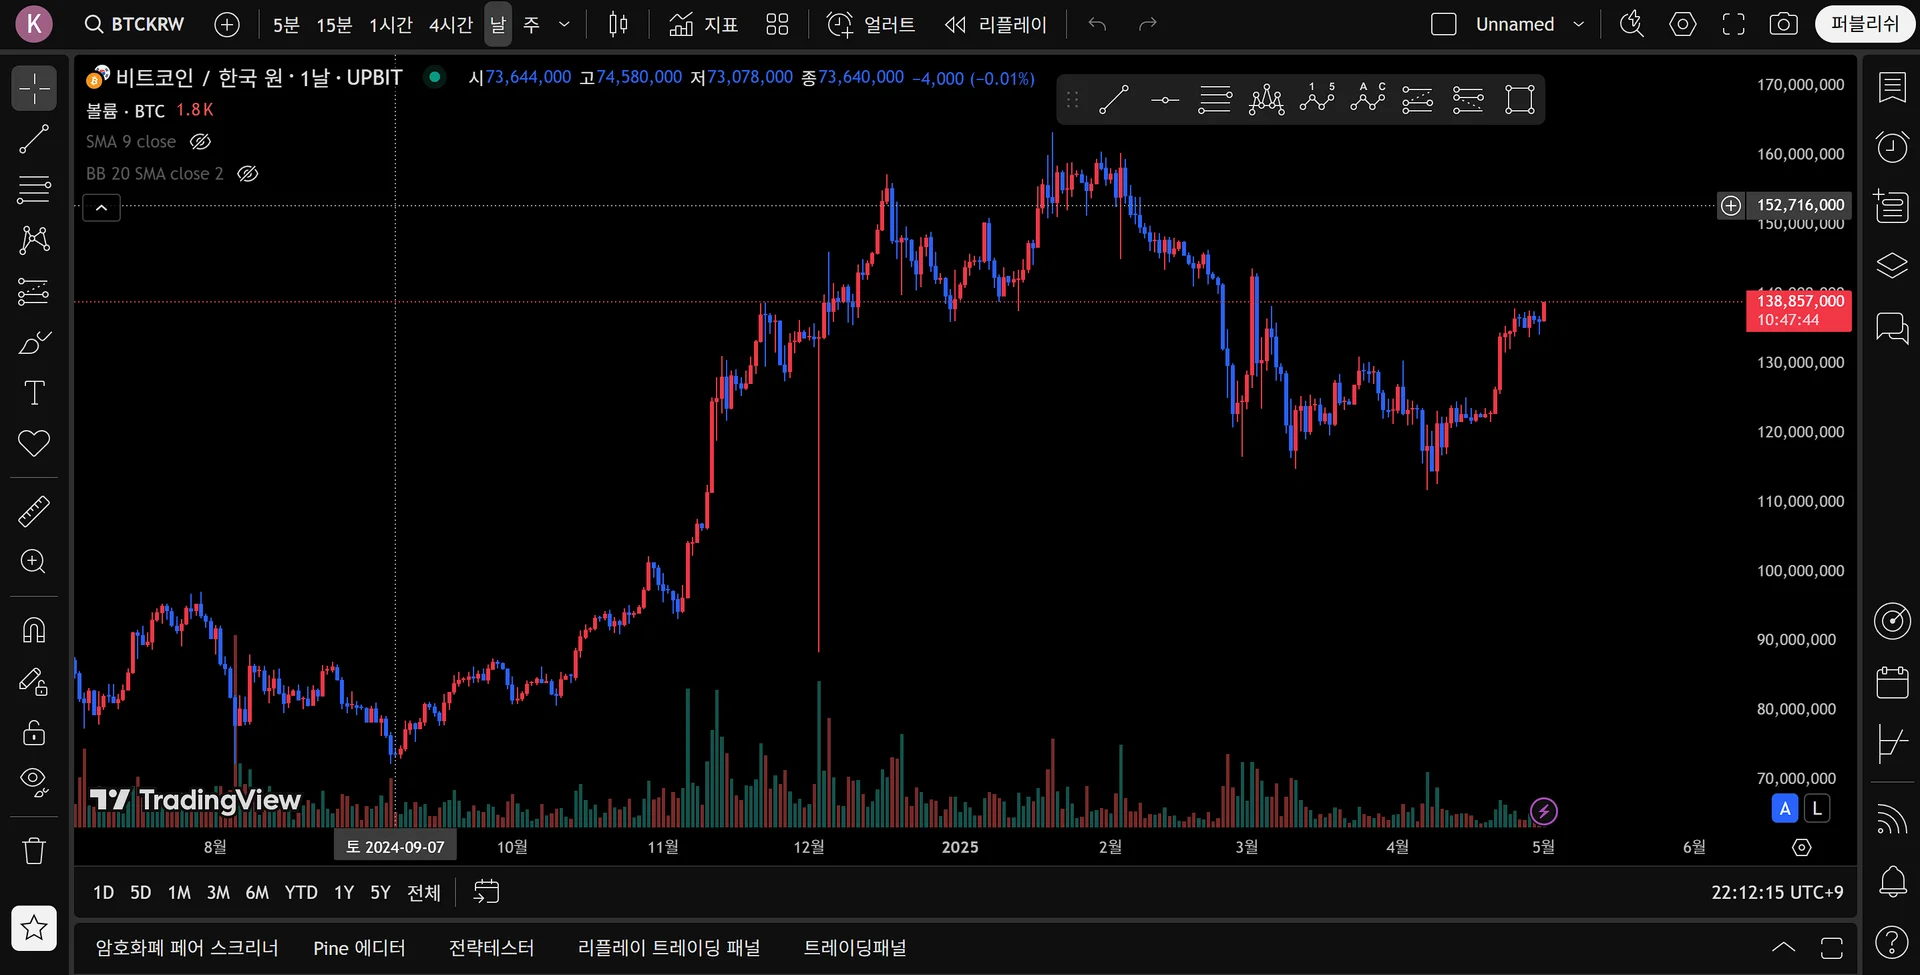Activate the zoom in tool
1920x975 pixels.
click(x=34, y=561)
